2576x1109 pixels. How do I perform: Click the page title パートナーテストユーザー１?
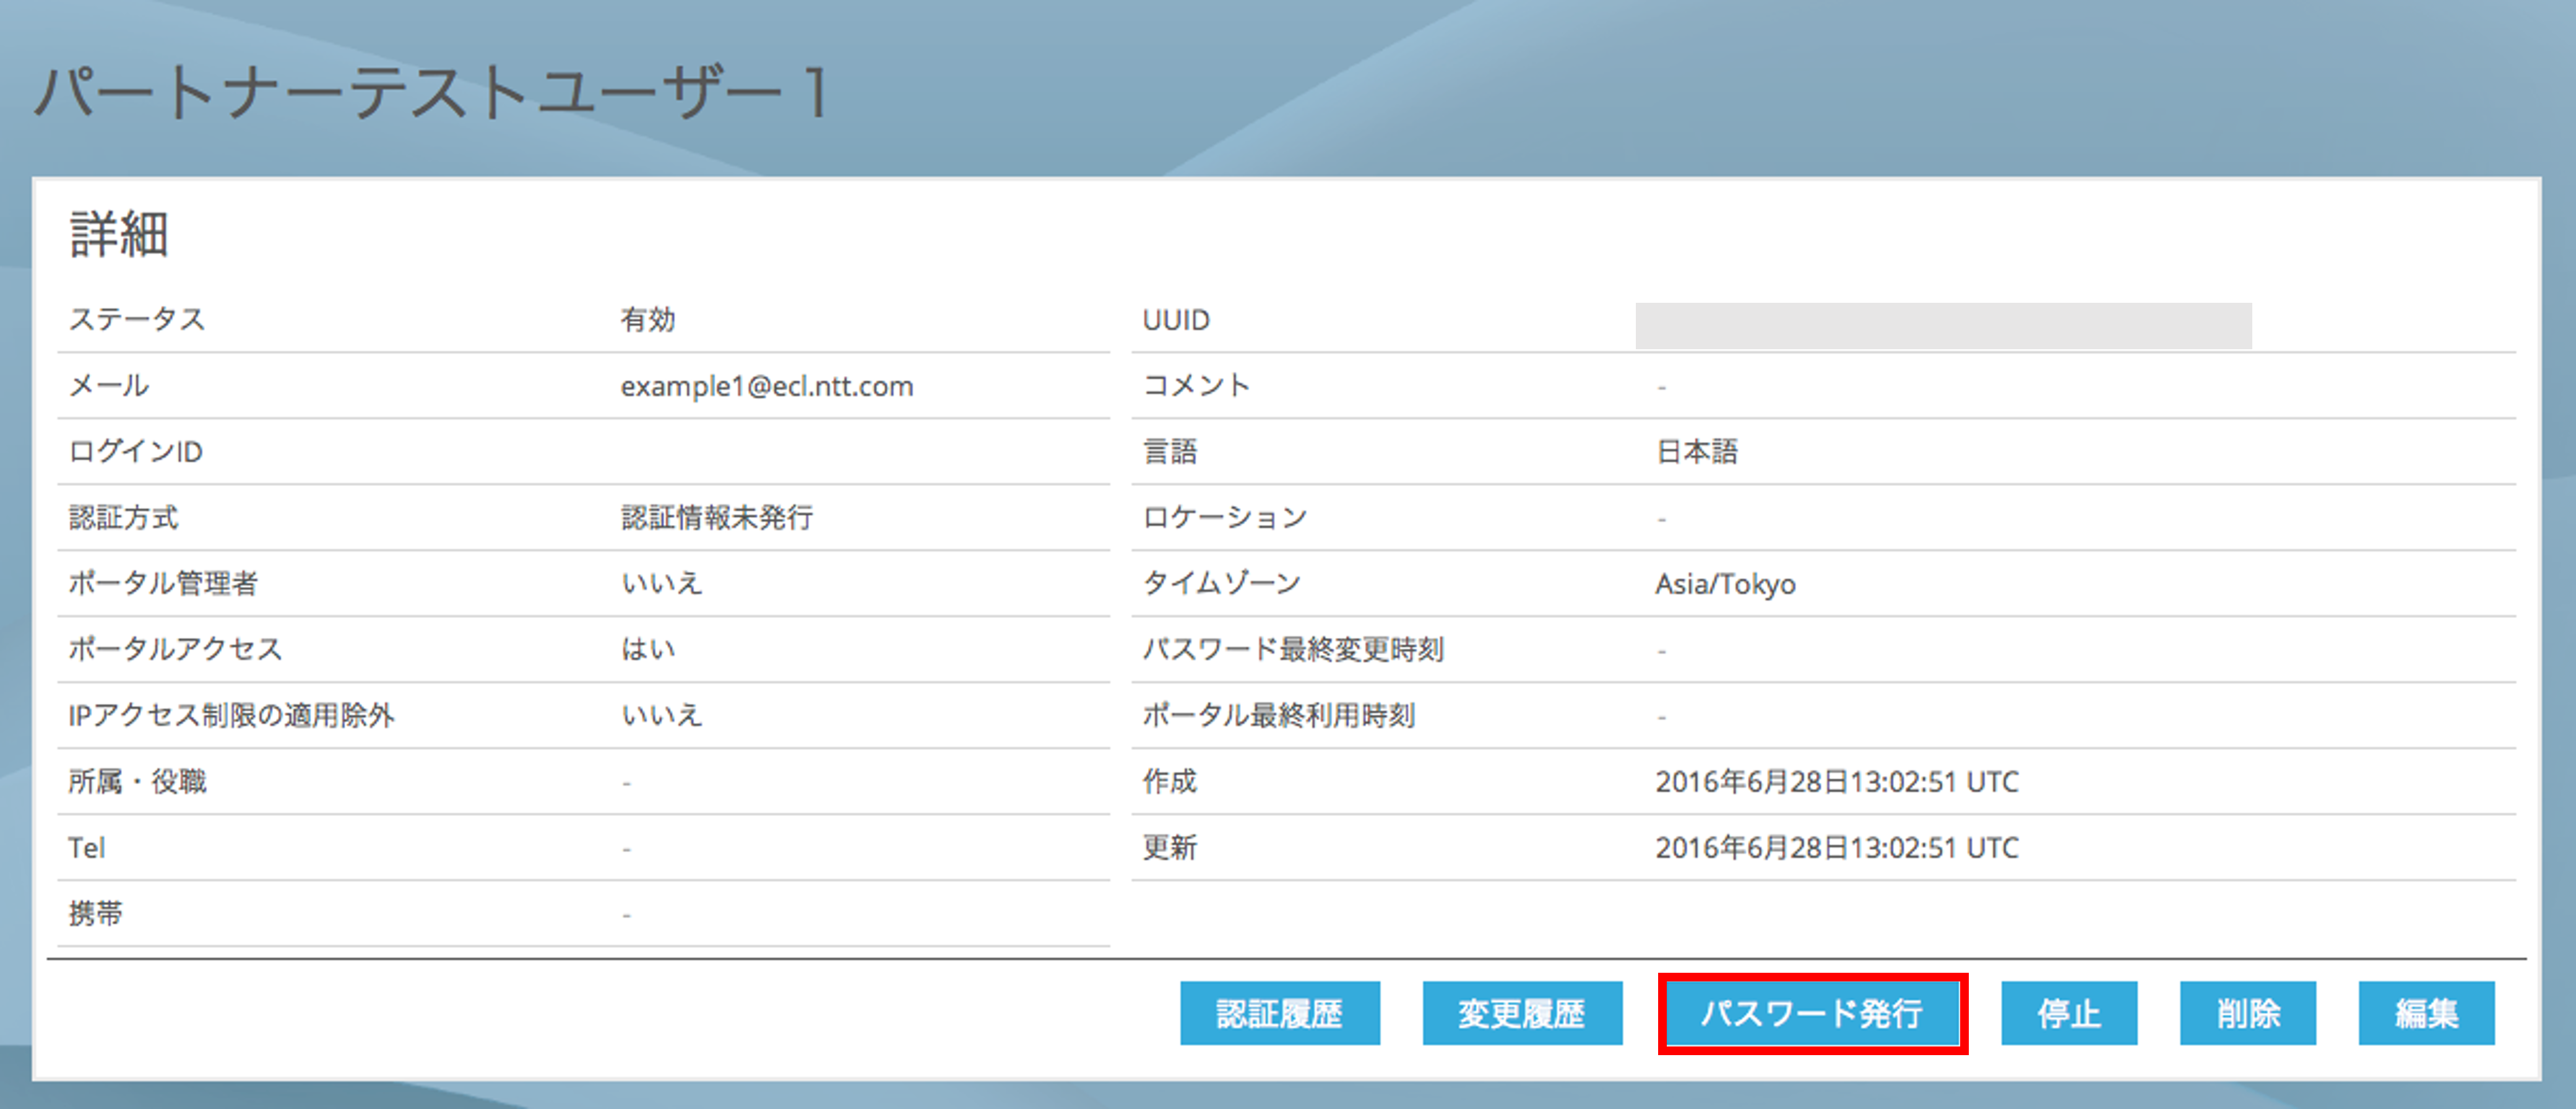(x=433, y=93)
